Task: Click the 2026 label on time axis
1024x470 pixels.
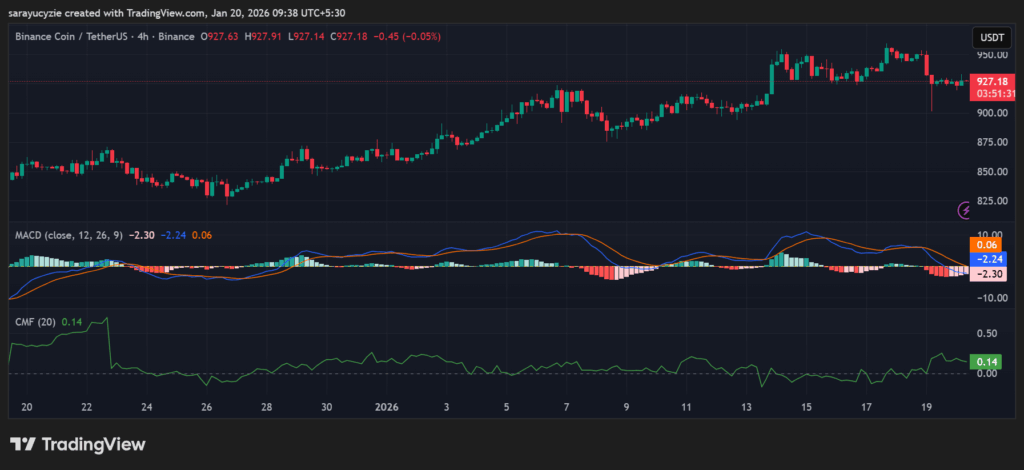Action: click(x=385, y=408)
